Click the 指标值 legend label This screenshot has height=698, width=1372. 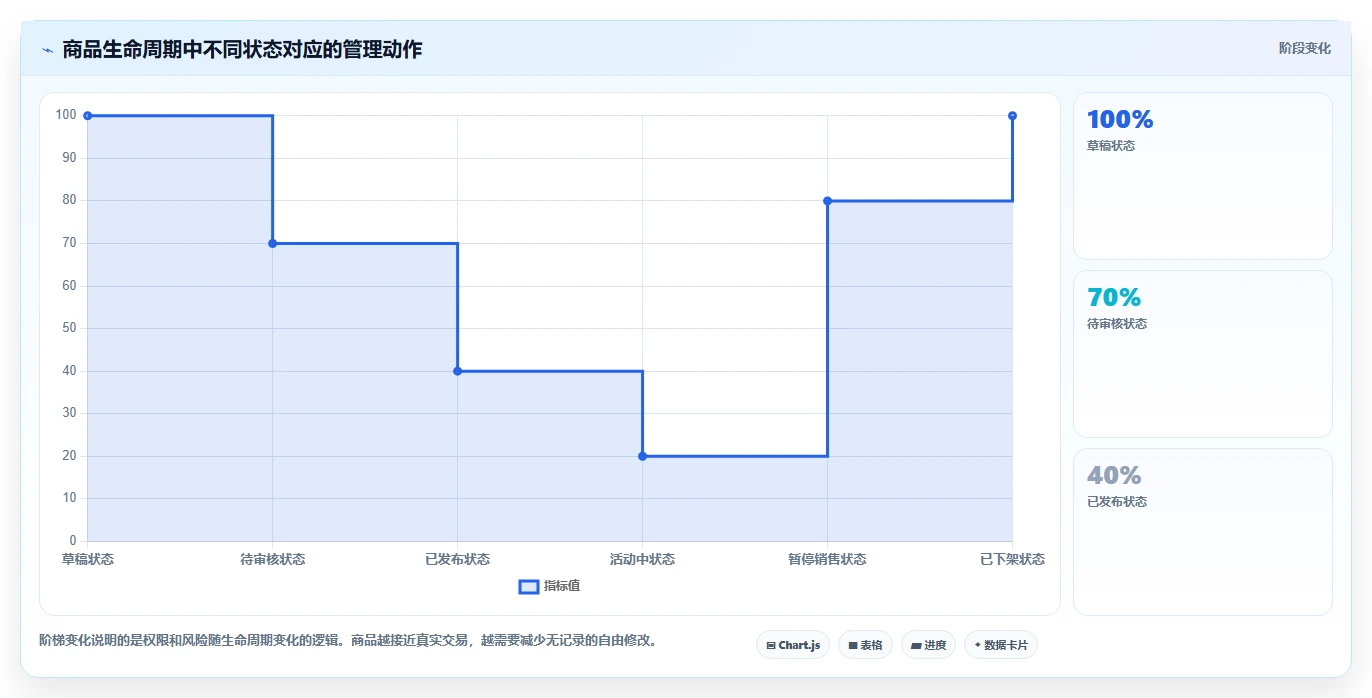[x=562, y=587]
